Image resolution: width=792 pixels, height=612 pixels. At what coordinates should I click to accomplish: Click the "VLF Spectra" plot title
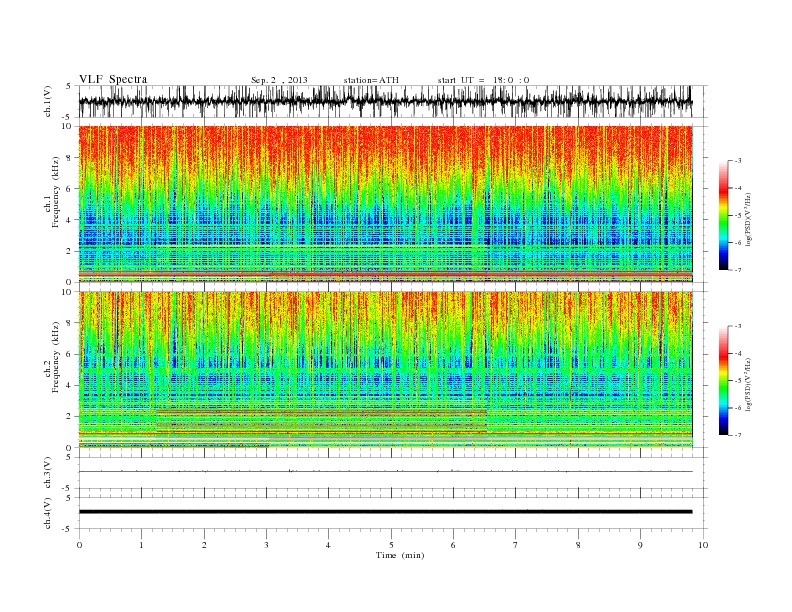[x=113, y=79]
